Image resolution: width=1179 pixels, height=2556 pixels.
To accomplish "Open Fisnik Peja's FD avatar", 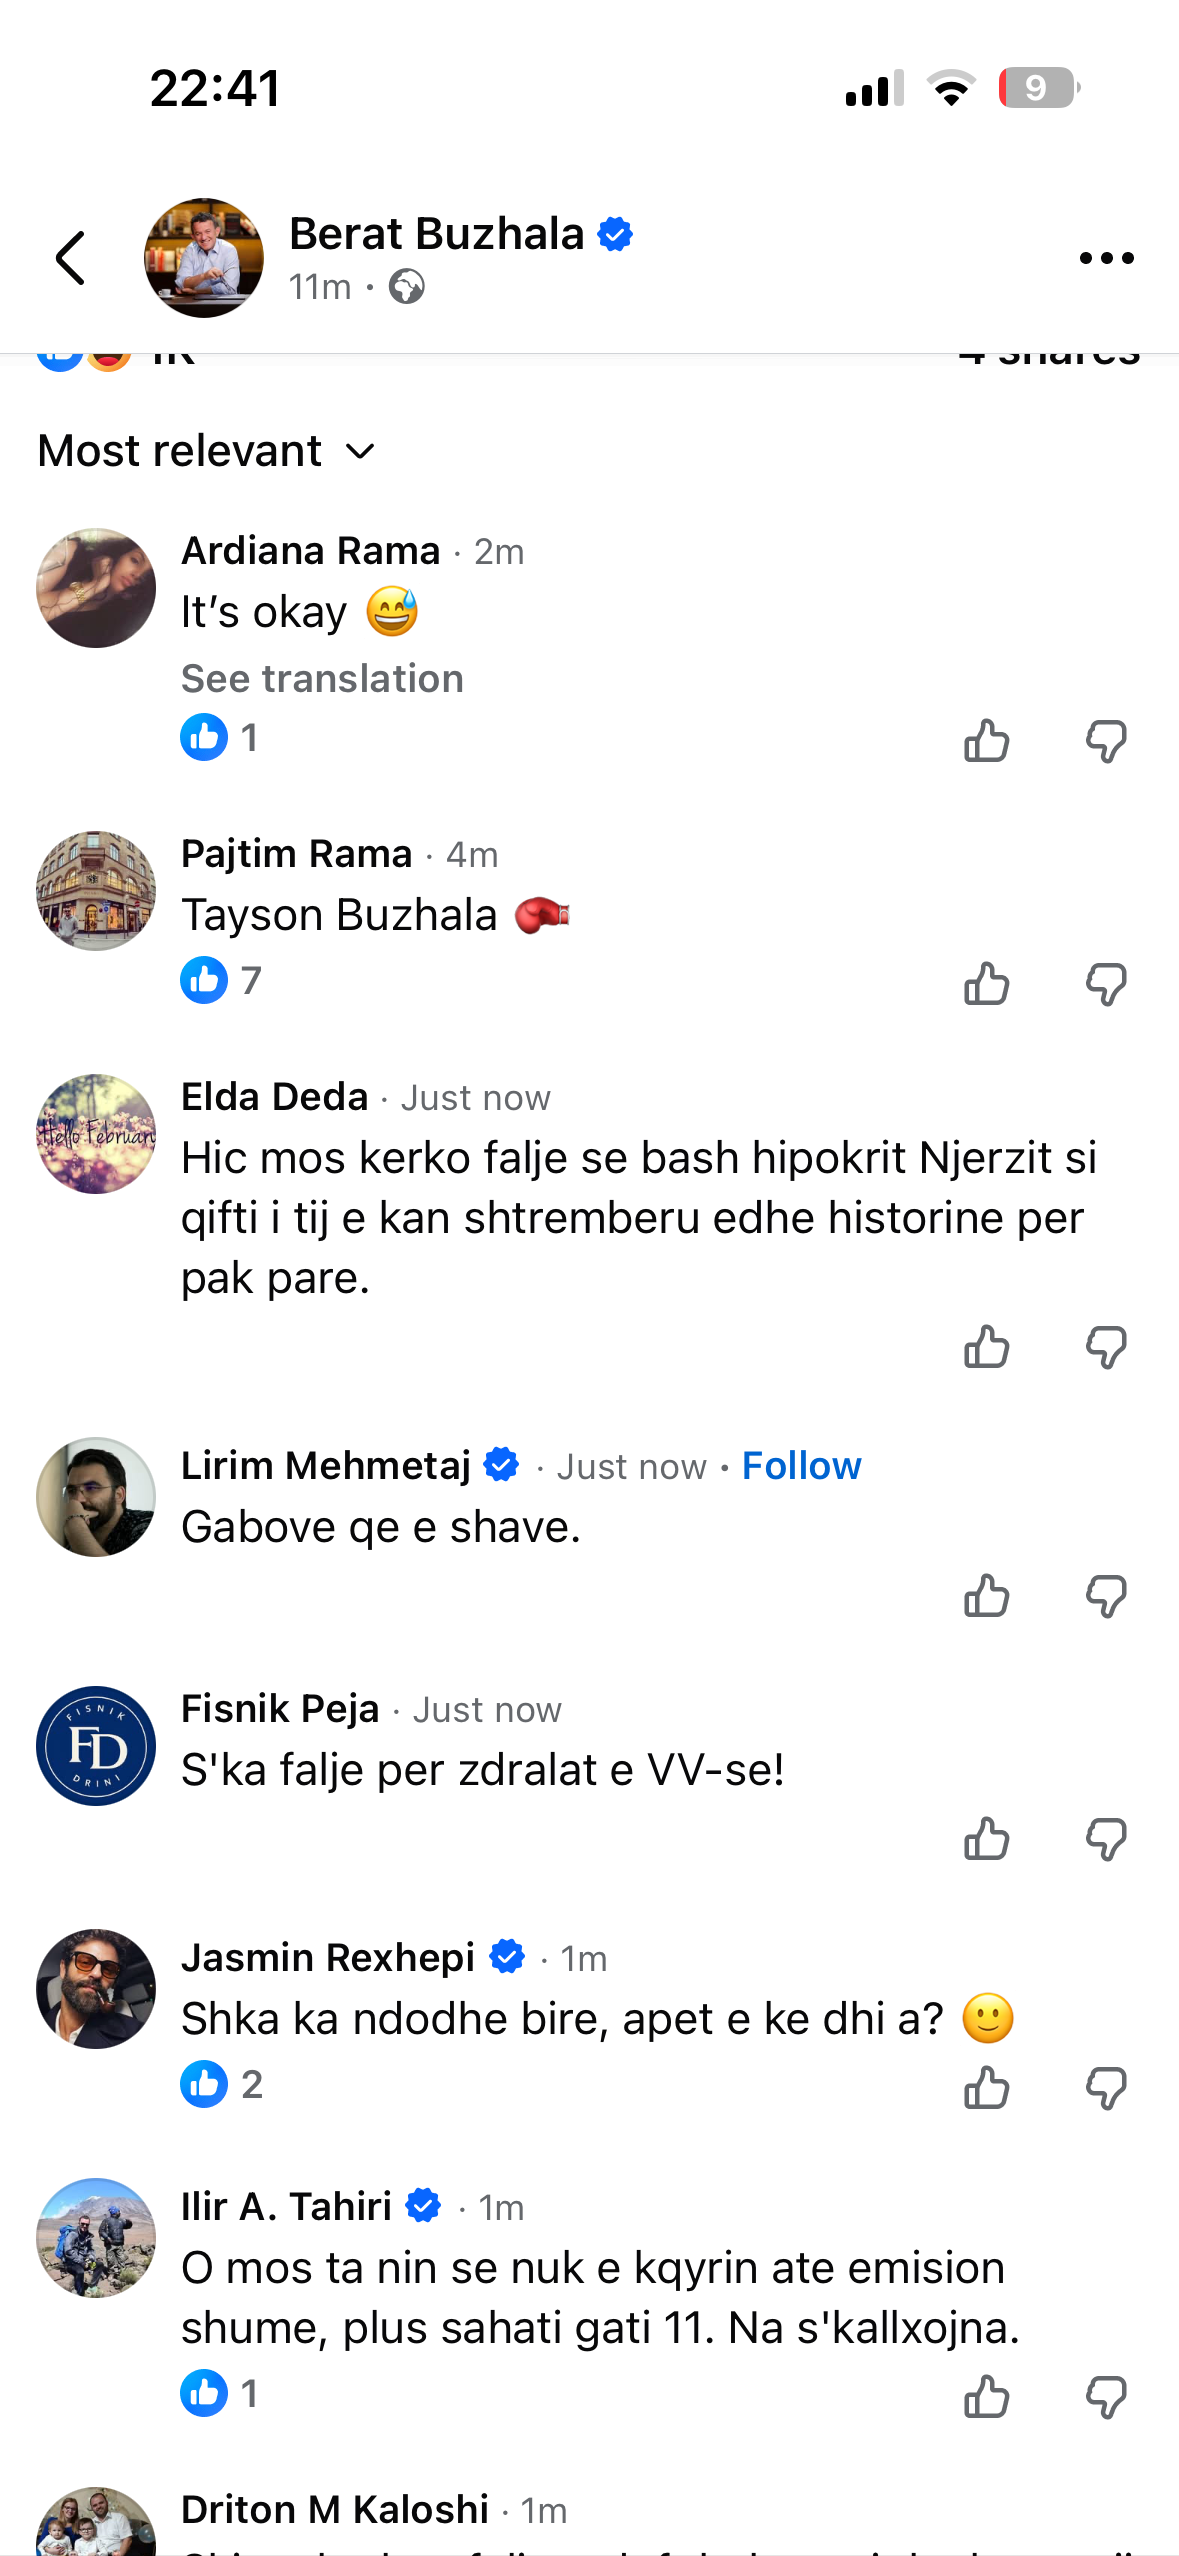I will (x=96, y=1746).
